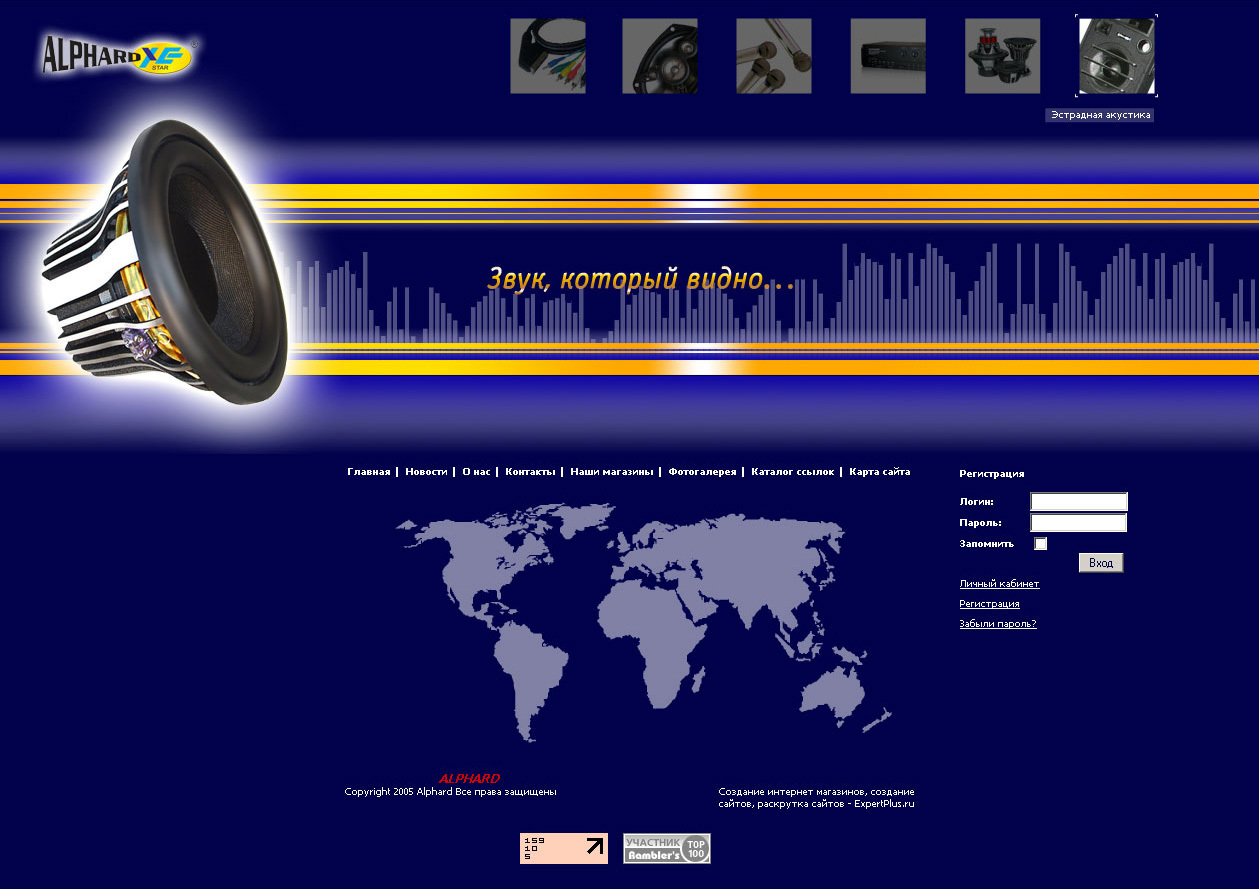Screen dimensions: 1259x889
Task: Open the Фотогалерея menu item
Action: (702, 472)
